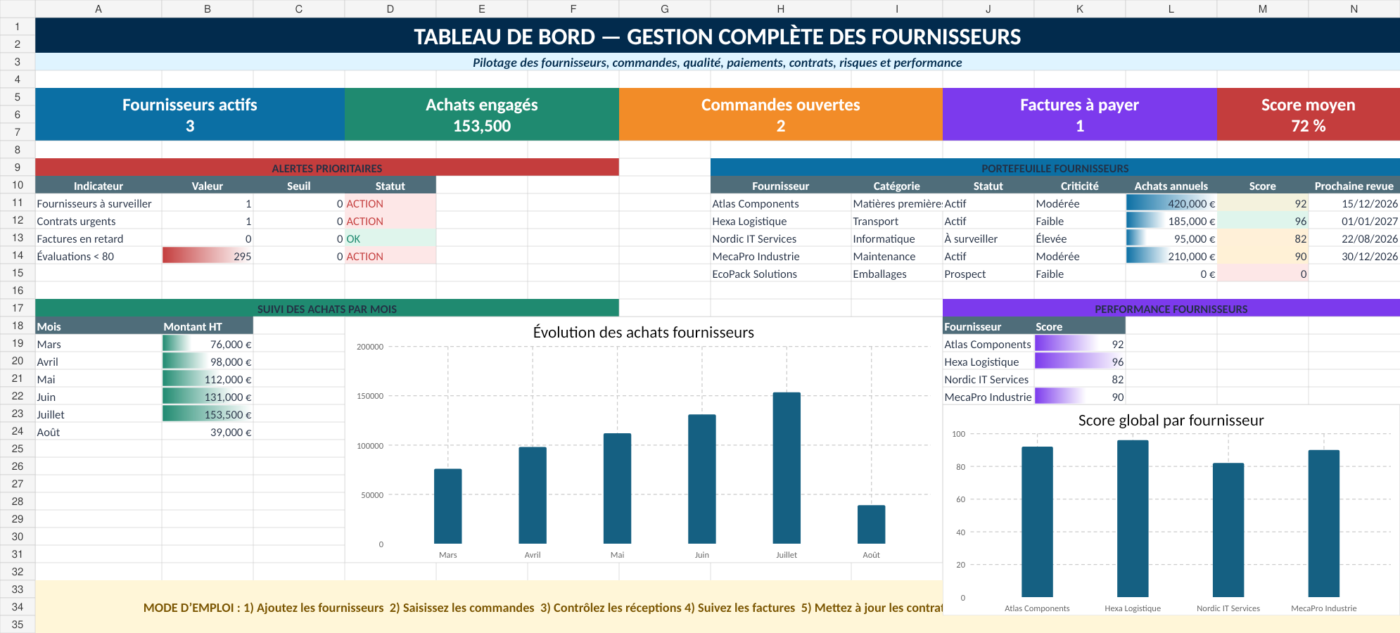Click the 'Élevée' criticality cell
Viewport: 1400px width, 633px height.
(x=1079, y=238)
